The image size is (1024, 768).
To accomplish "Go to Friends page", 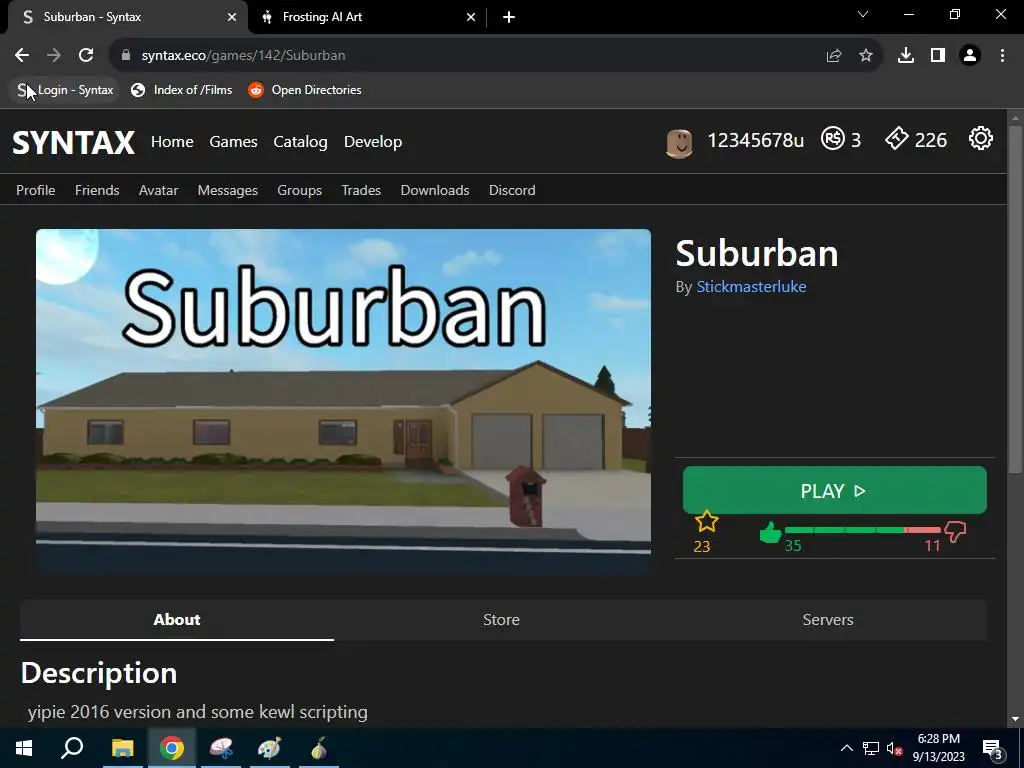I will (97, 190).
